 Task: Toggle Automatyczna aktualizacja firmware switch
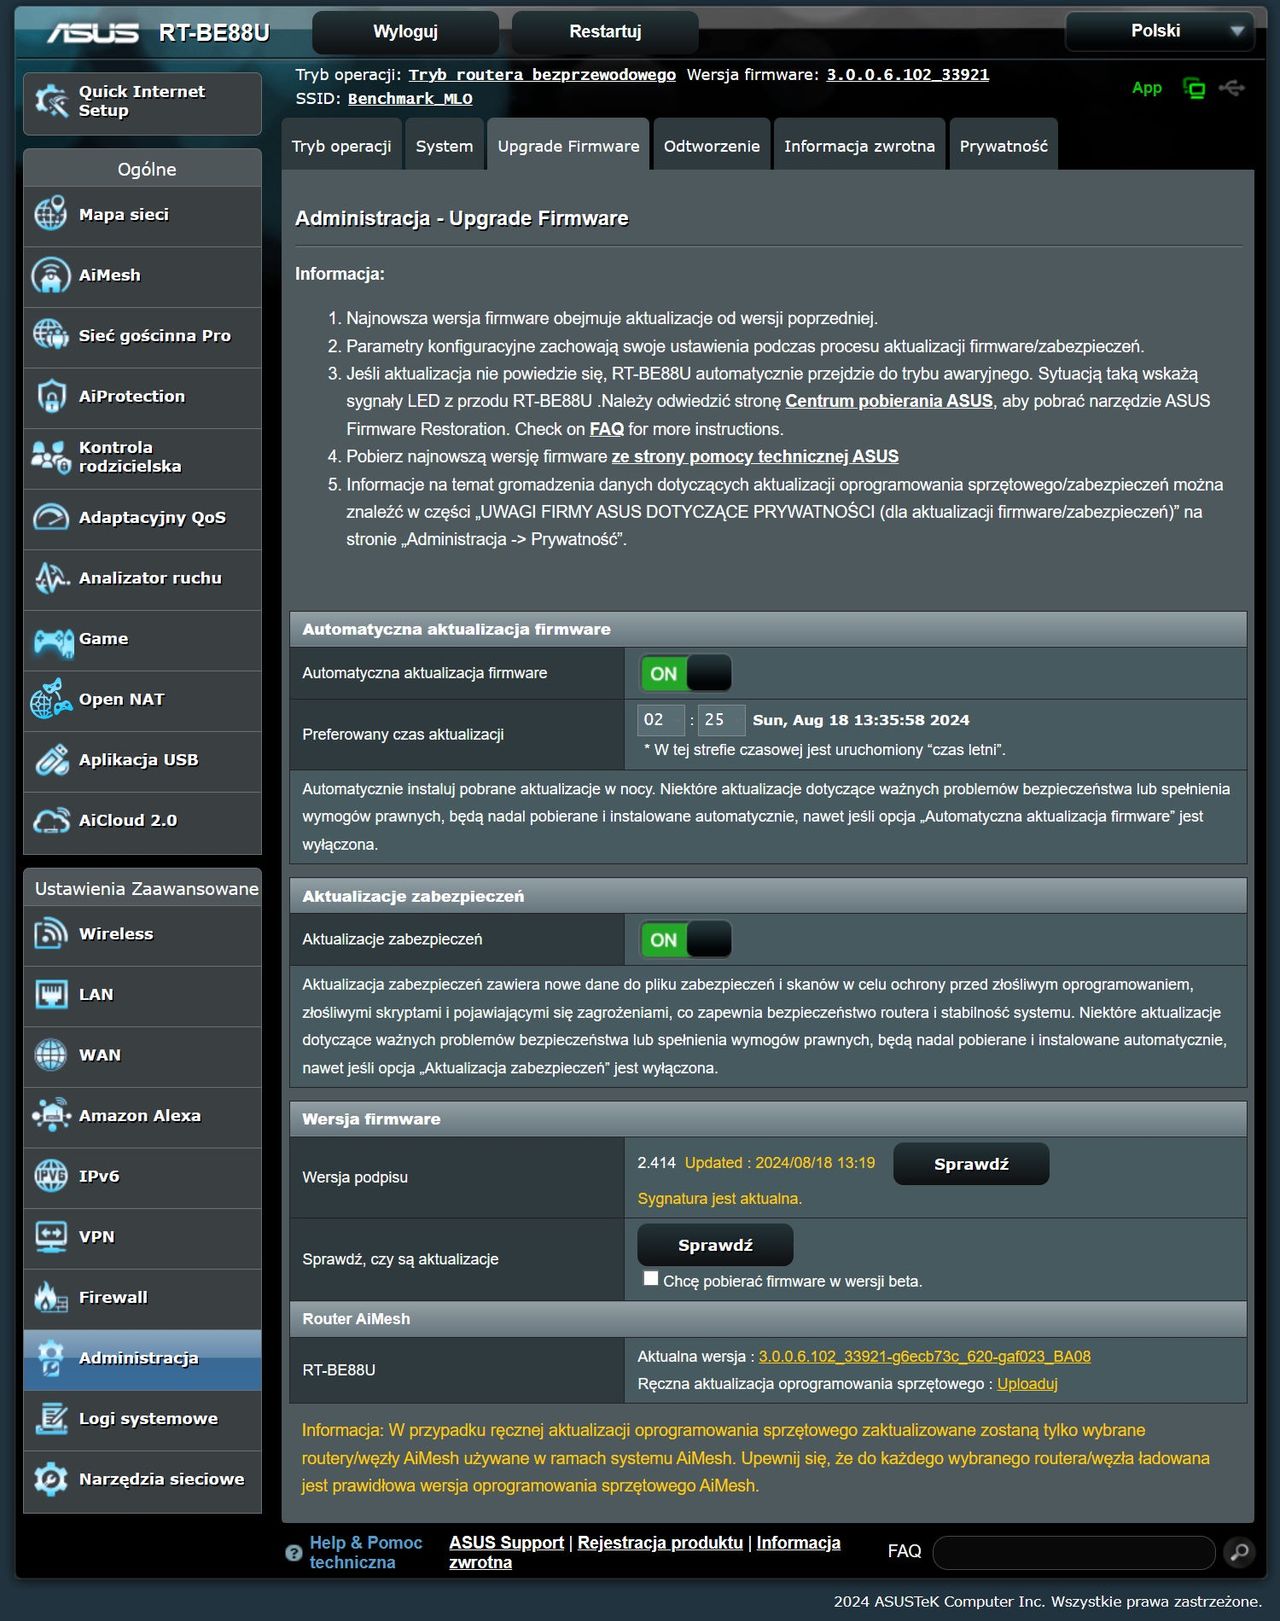(685, 673)
